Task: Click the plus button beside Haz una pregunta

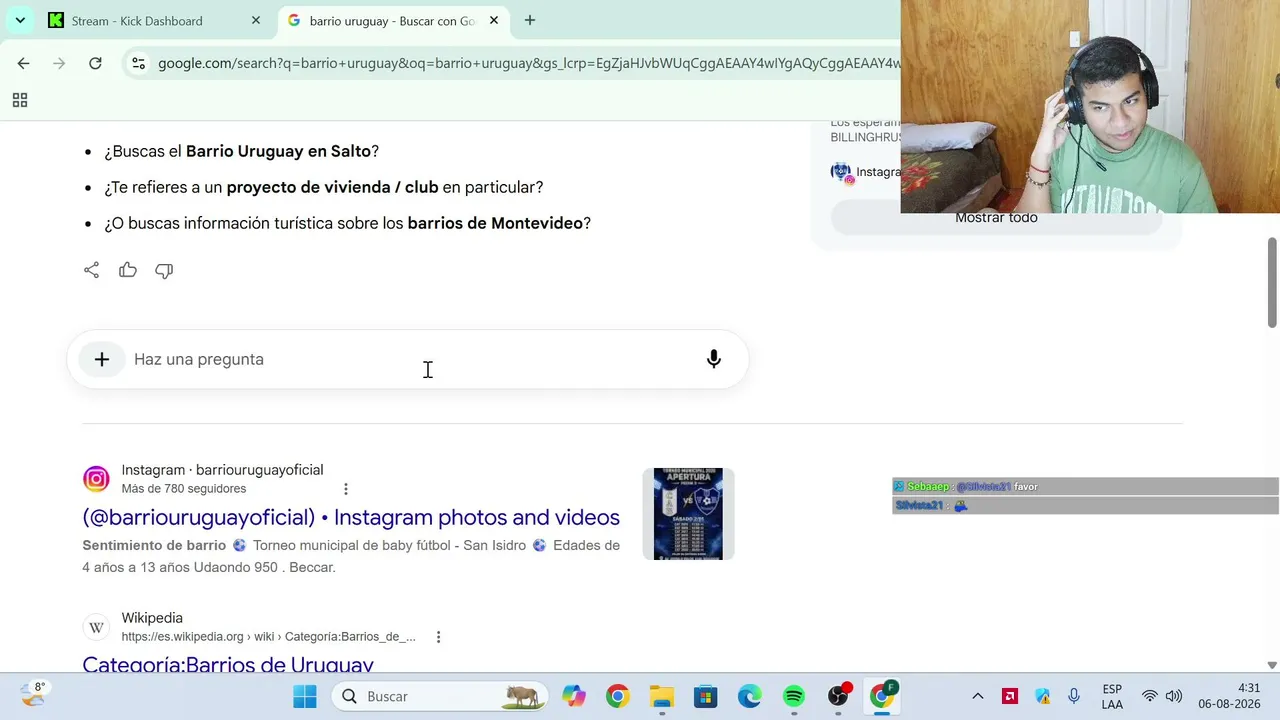Action: point(102,359)
